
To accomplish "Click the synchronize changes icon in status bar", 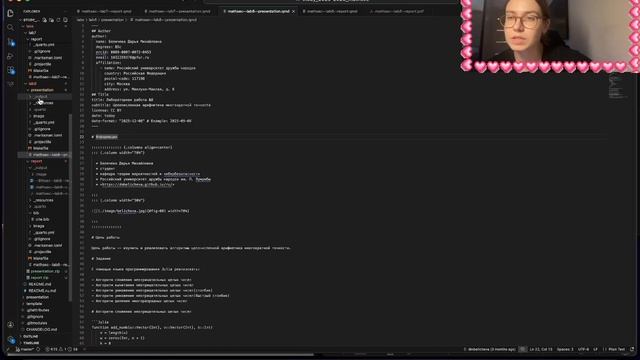I will pos(38,349).
